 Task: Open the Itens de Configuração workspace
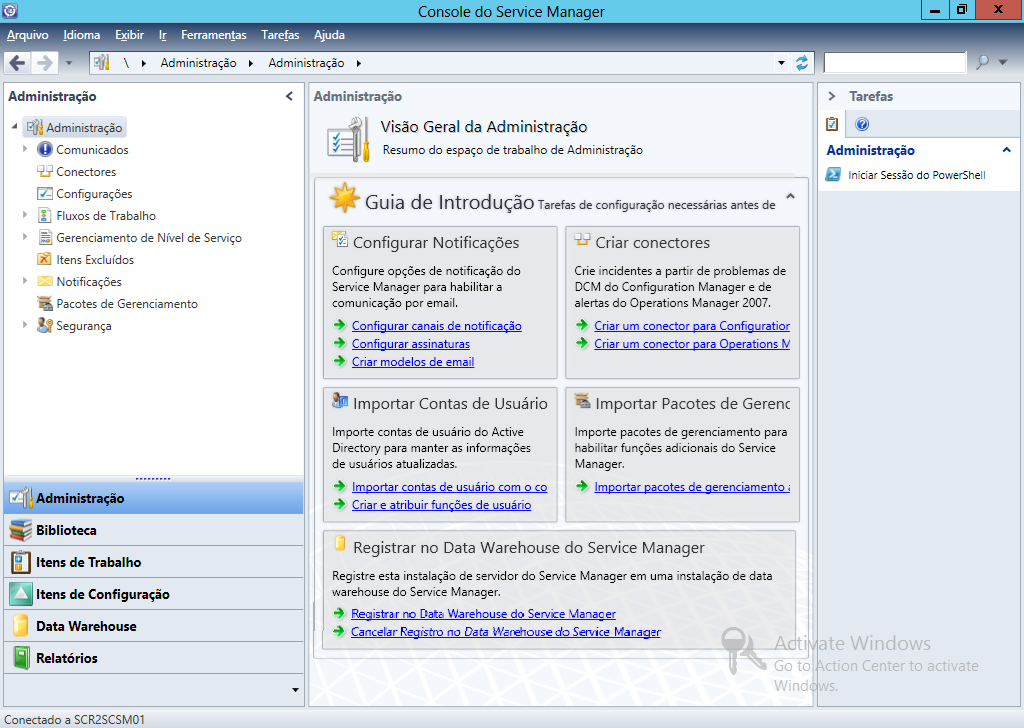tap(153, 594)
